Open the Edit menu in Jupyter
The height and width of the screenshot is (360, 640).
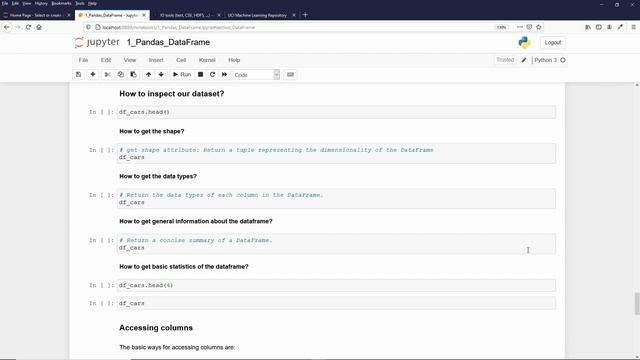pyautogui.click(x=106, y=60)
